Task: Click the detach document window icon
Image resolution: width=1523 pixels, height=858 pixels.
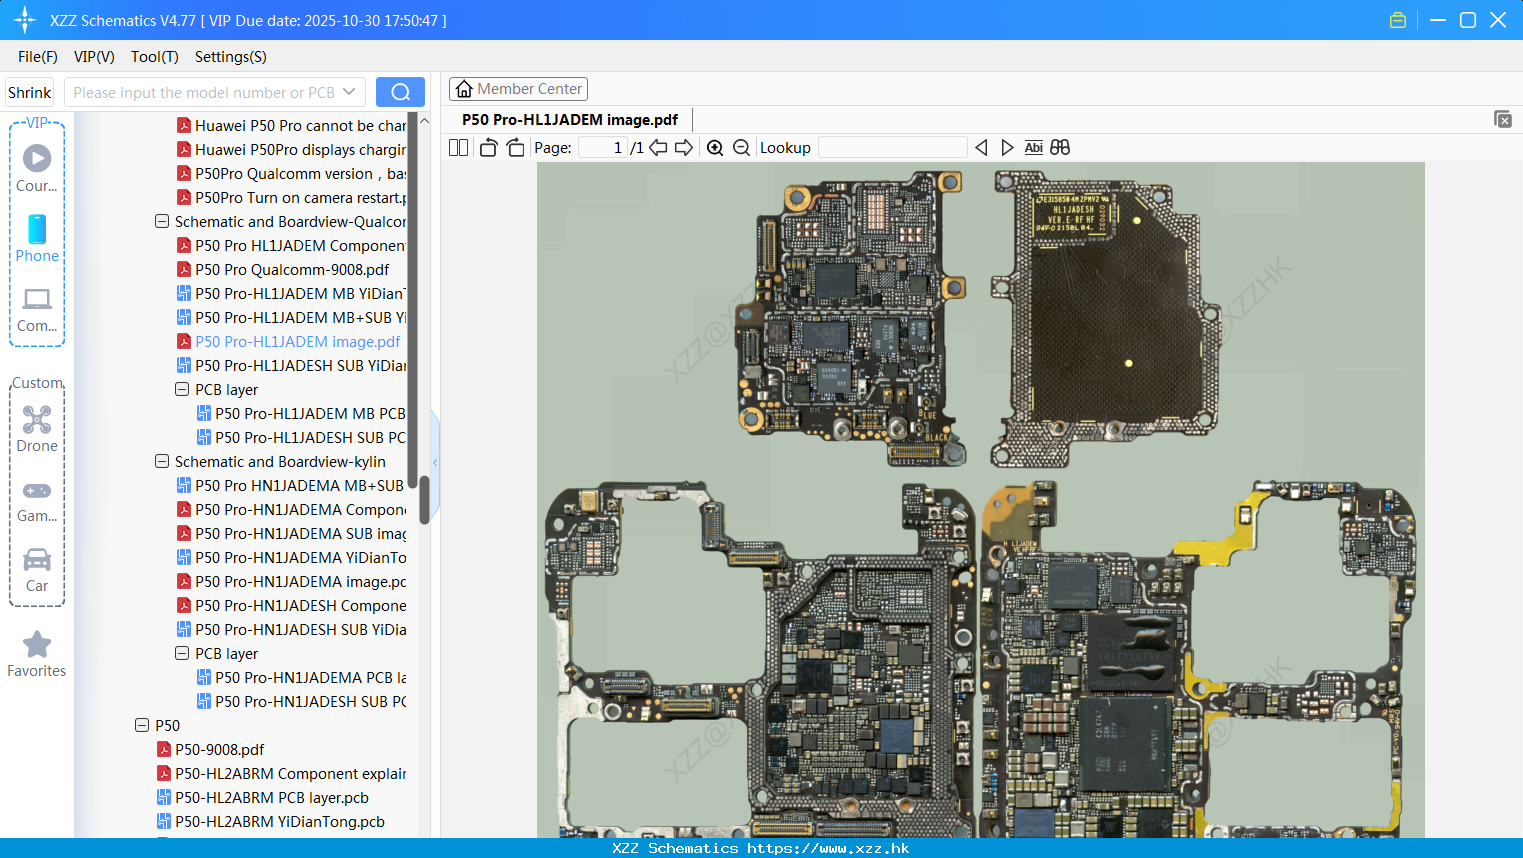Action: coord(1502,119)
